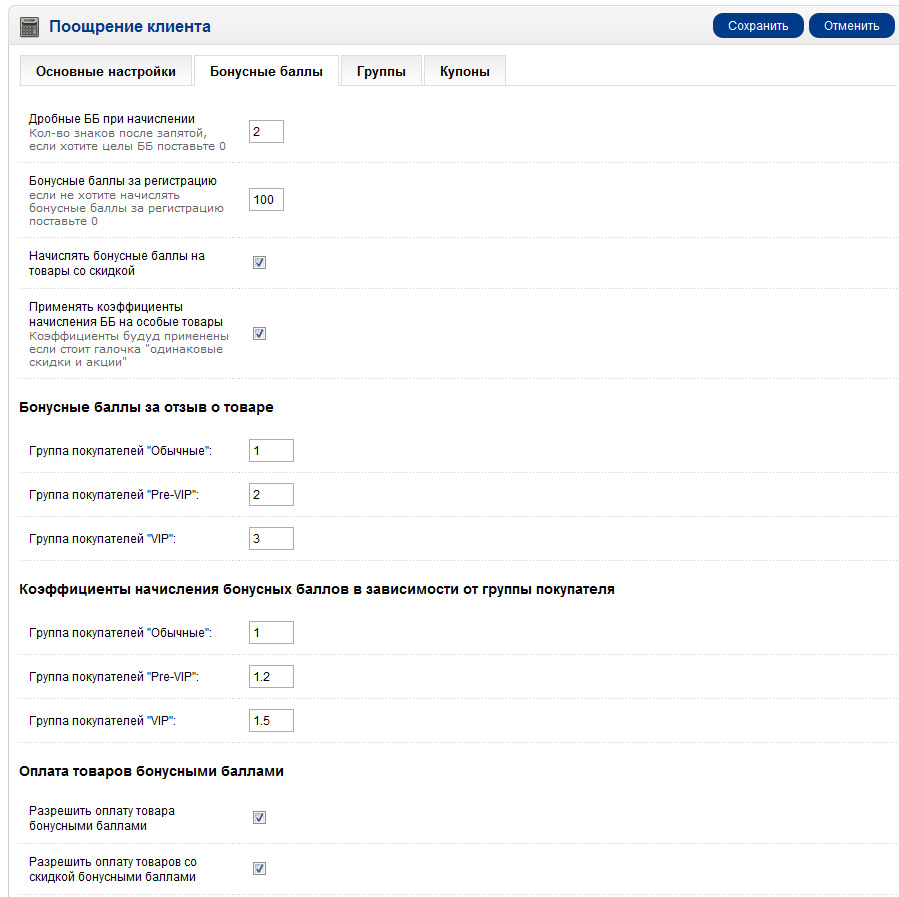The height and width of the screenshot is (897, 899).
Task: Toggle bonus points on discounted goods checkbox
Action: (259, 263)
